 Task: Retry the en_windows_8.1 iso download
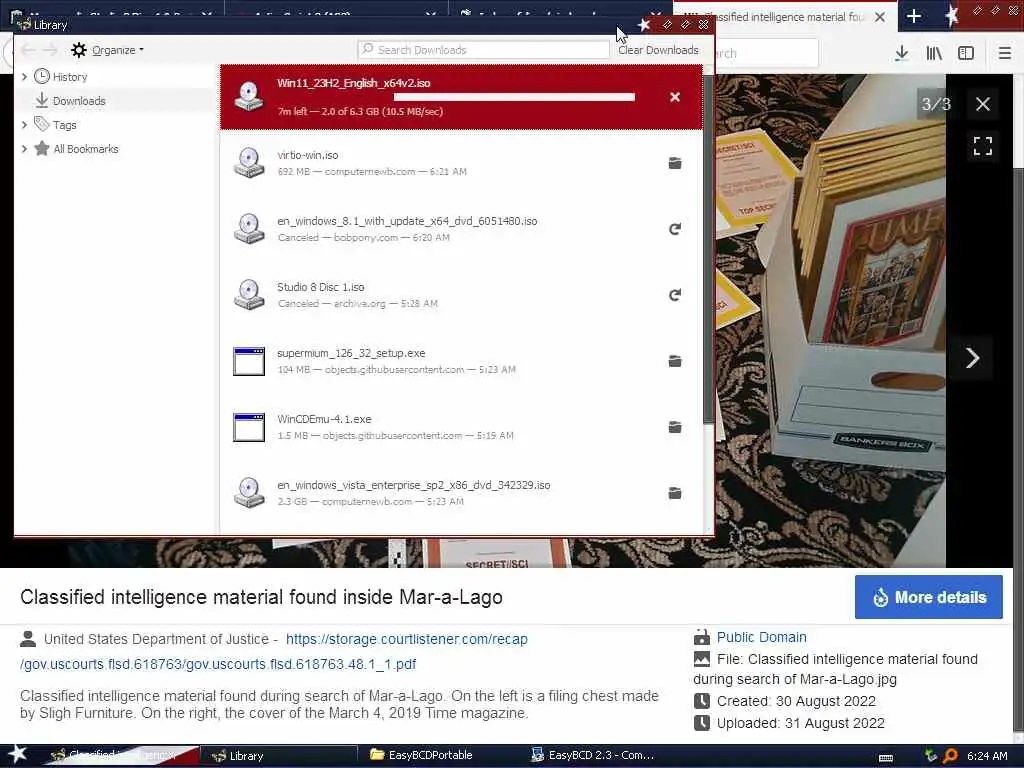pos(675,229)
